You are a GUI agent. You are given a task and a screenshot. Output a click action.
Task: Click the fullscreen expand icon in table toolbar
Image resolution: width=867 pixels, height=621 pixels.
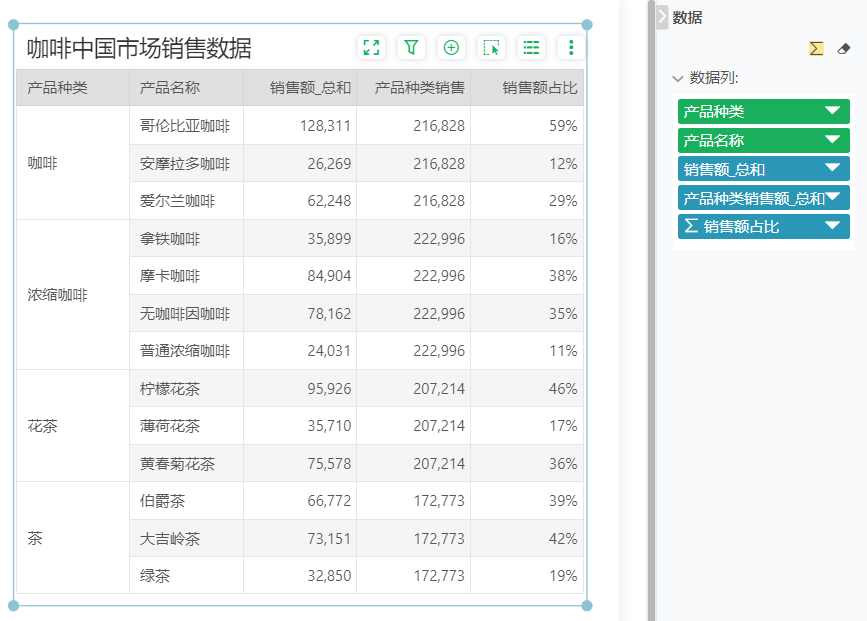click(372, 47)
